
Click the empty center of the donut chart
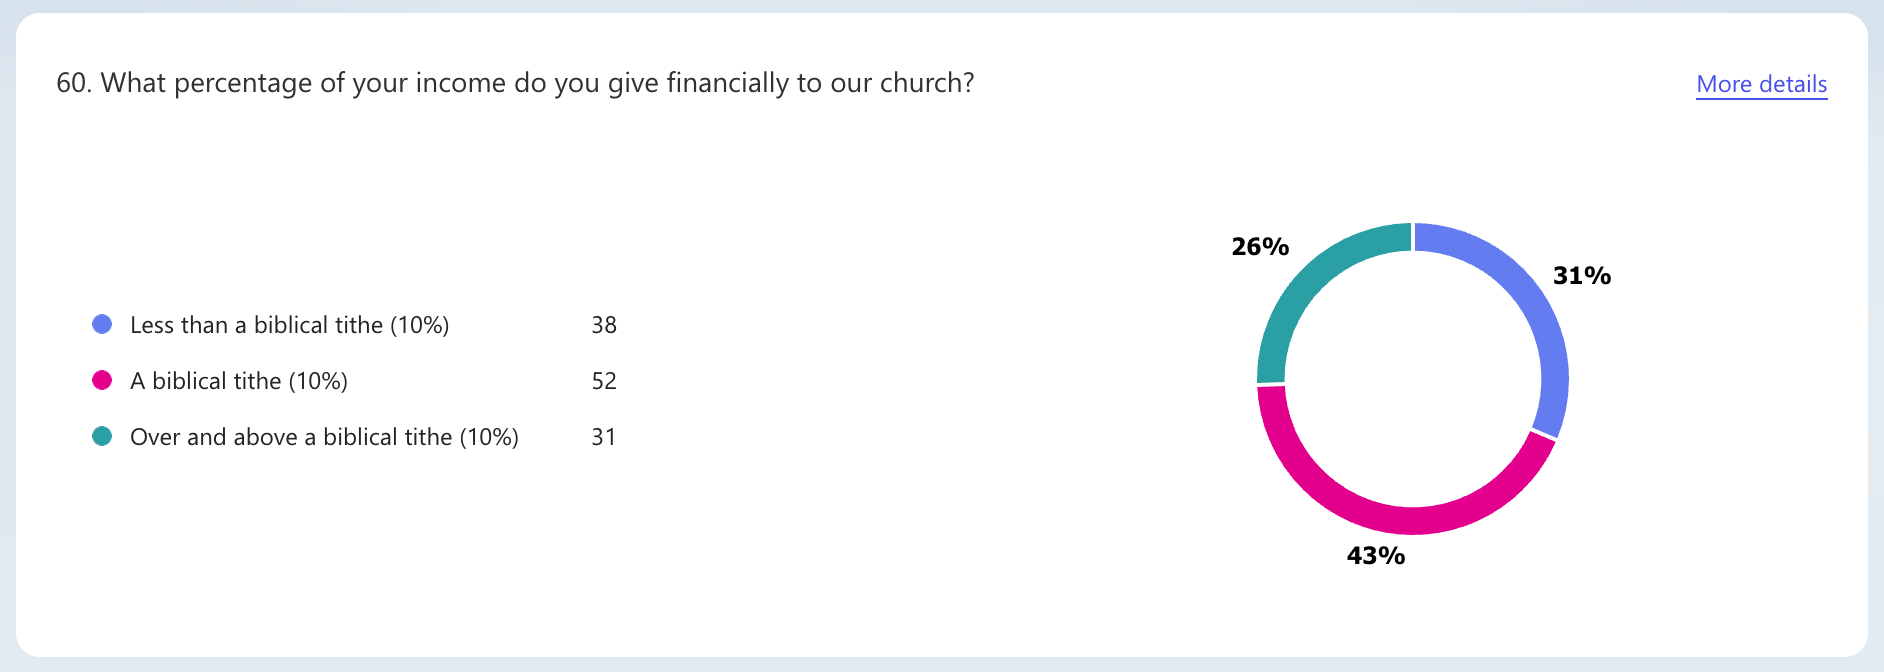[x=1412, y=379]
